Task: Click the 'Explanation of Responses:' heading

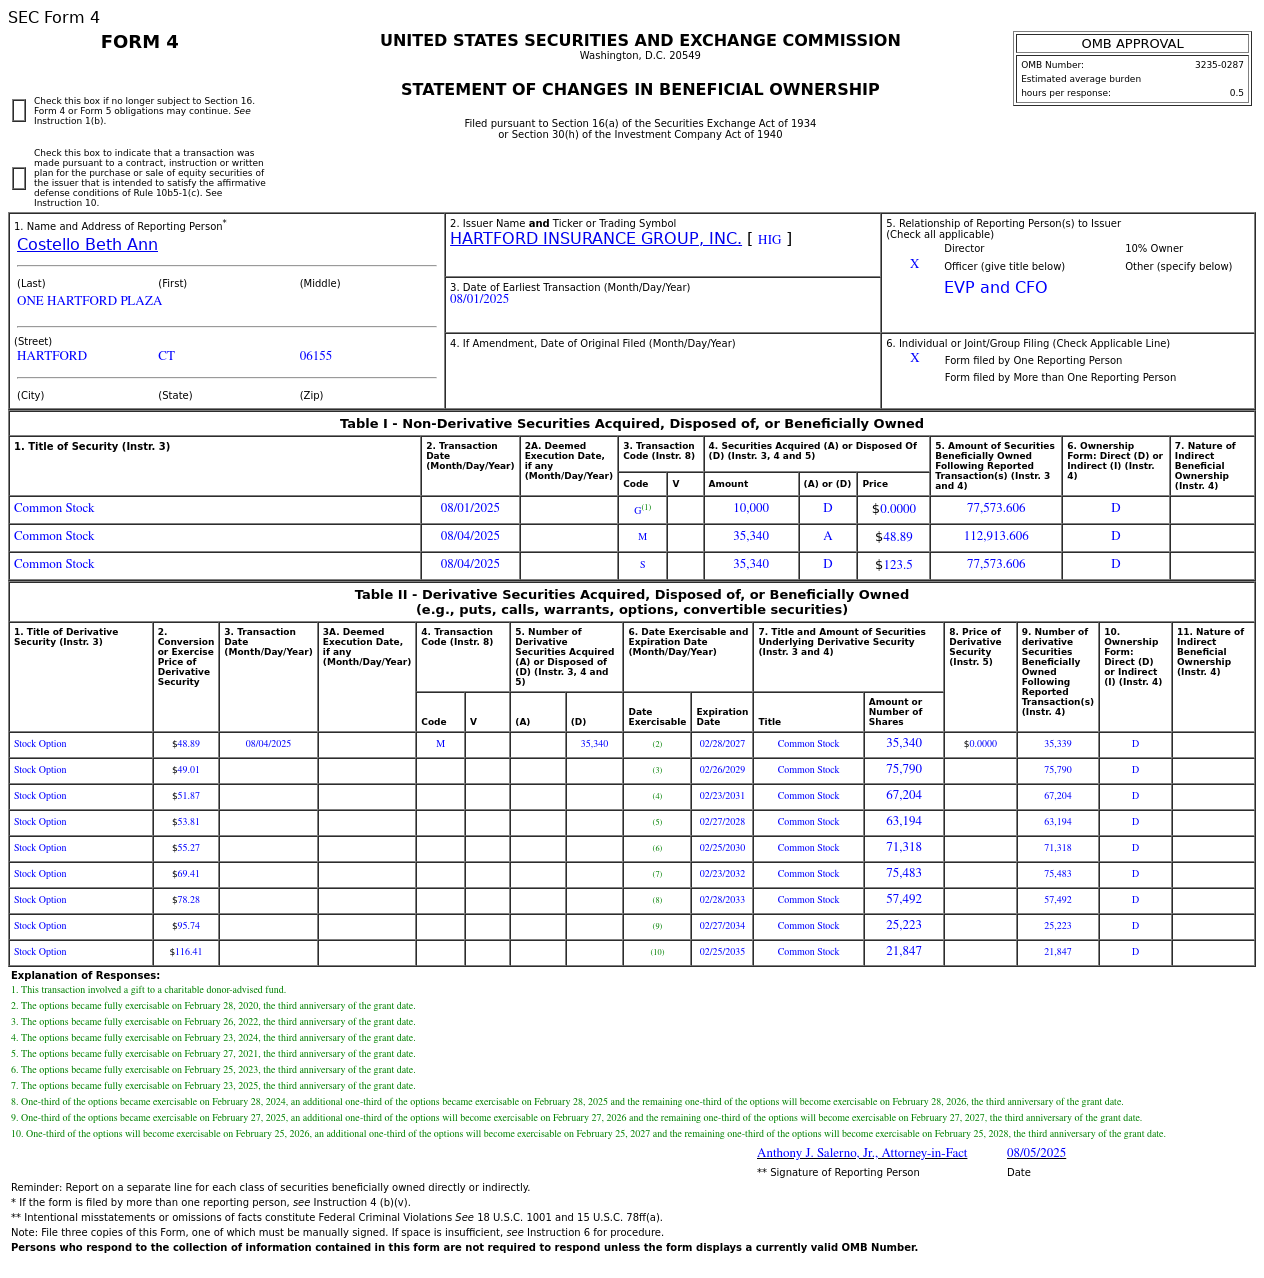Action: point(85,976)
